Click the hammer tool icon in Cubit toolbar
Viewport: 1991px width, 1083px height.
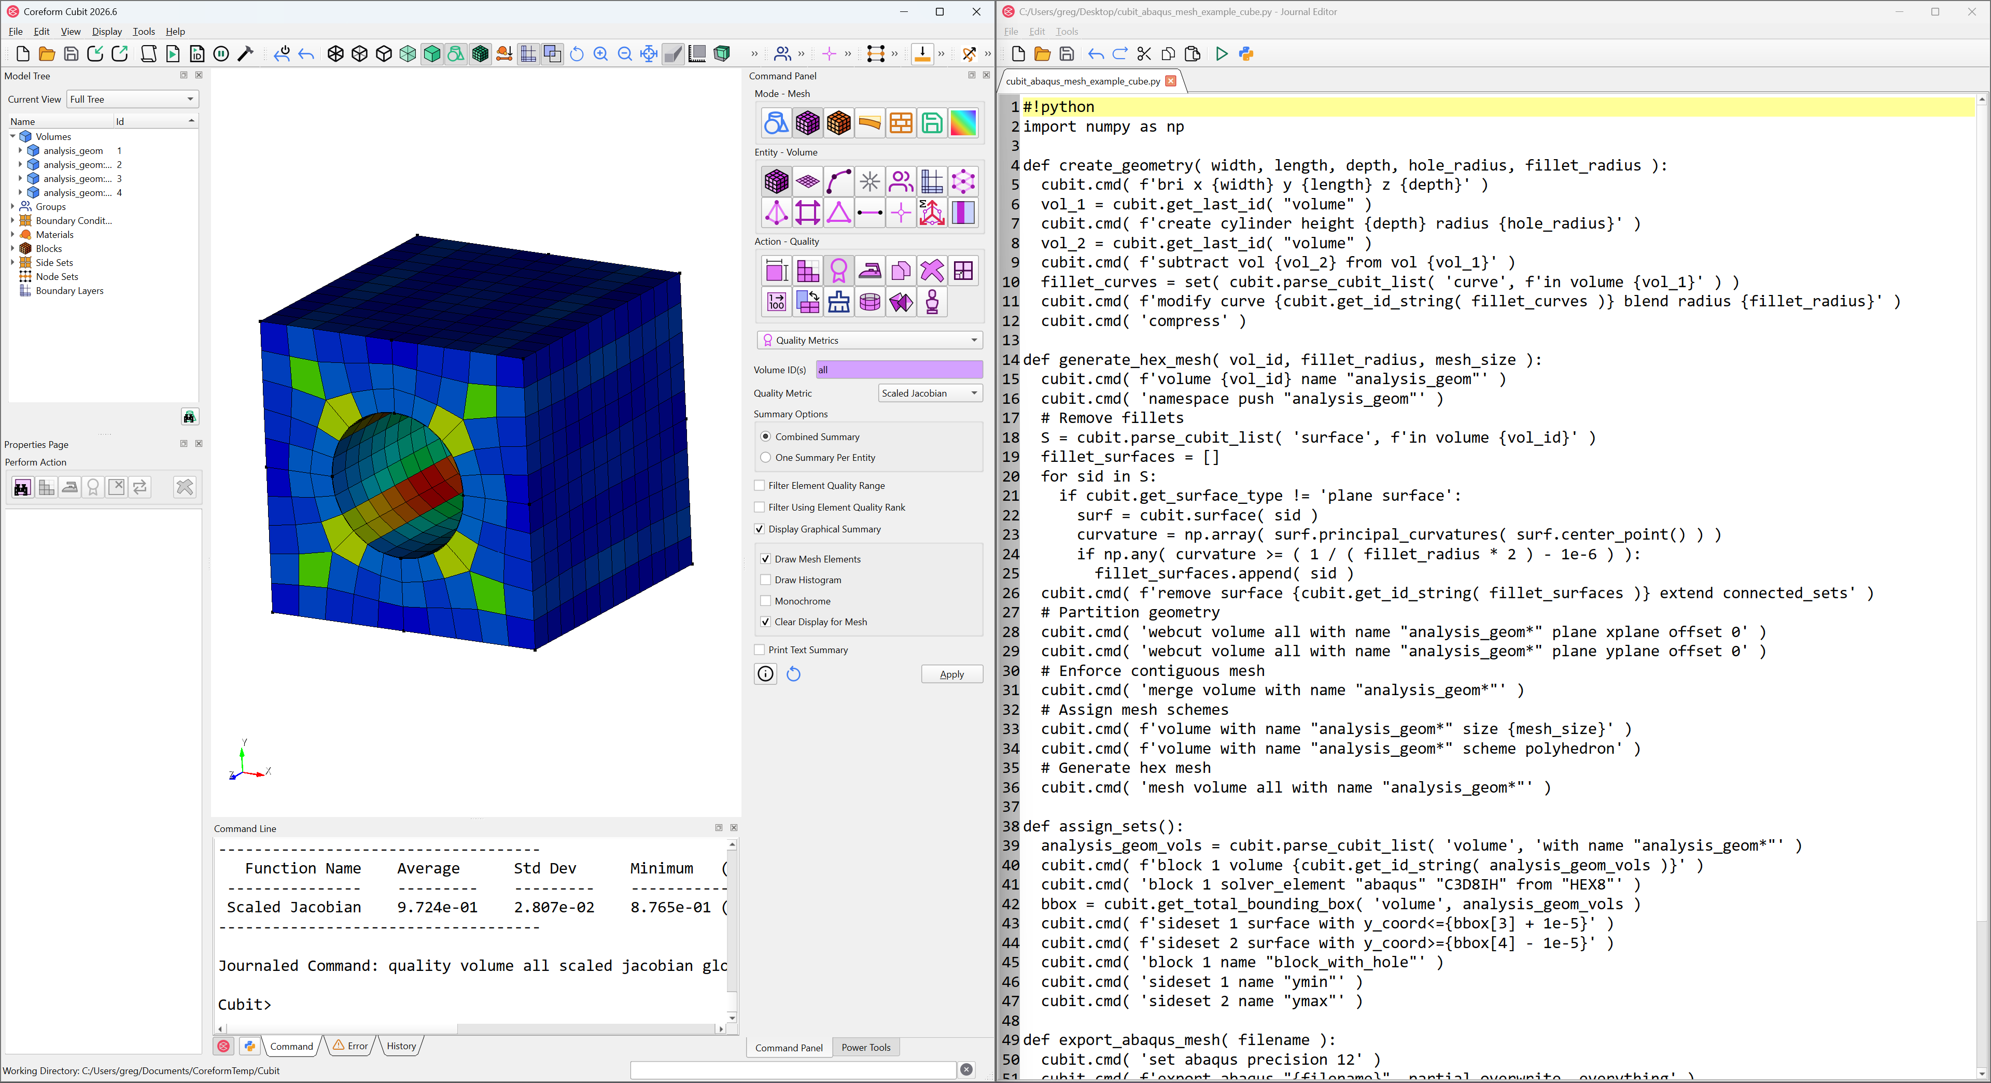coord(245,54)
